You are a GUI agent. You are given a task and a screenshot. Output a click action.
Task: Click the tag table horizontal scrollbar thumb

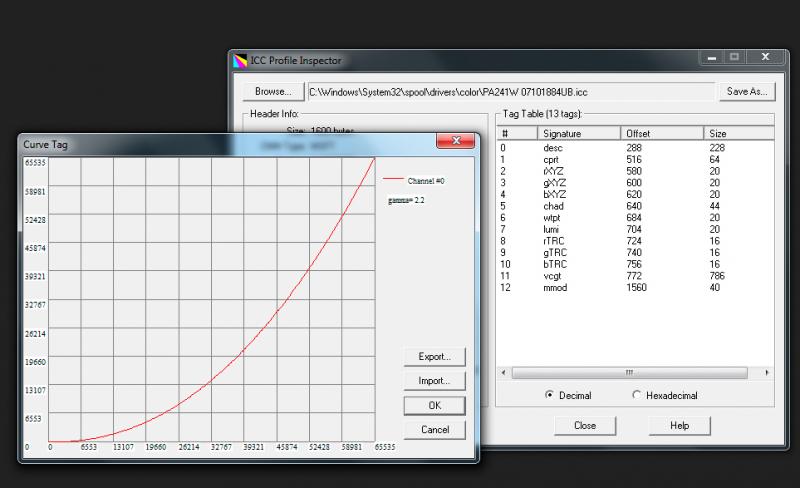pyautogui.click(x=630, y=373)
